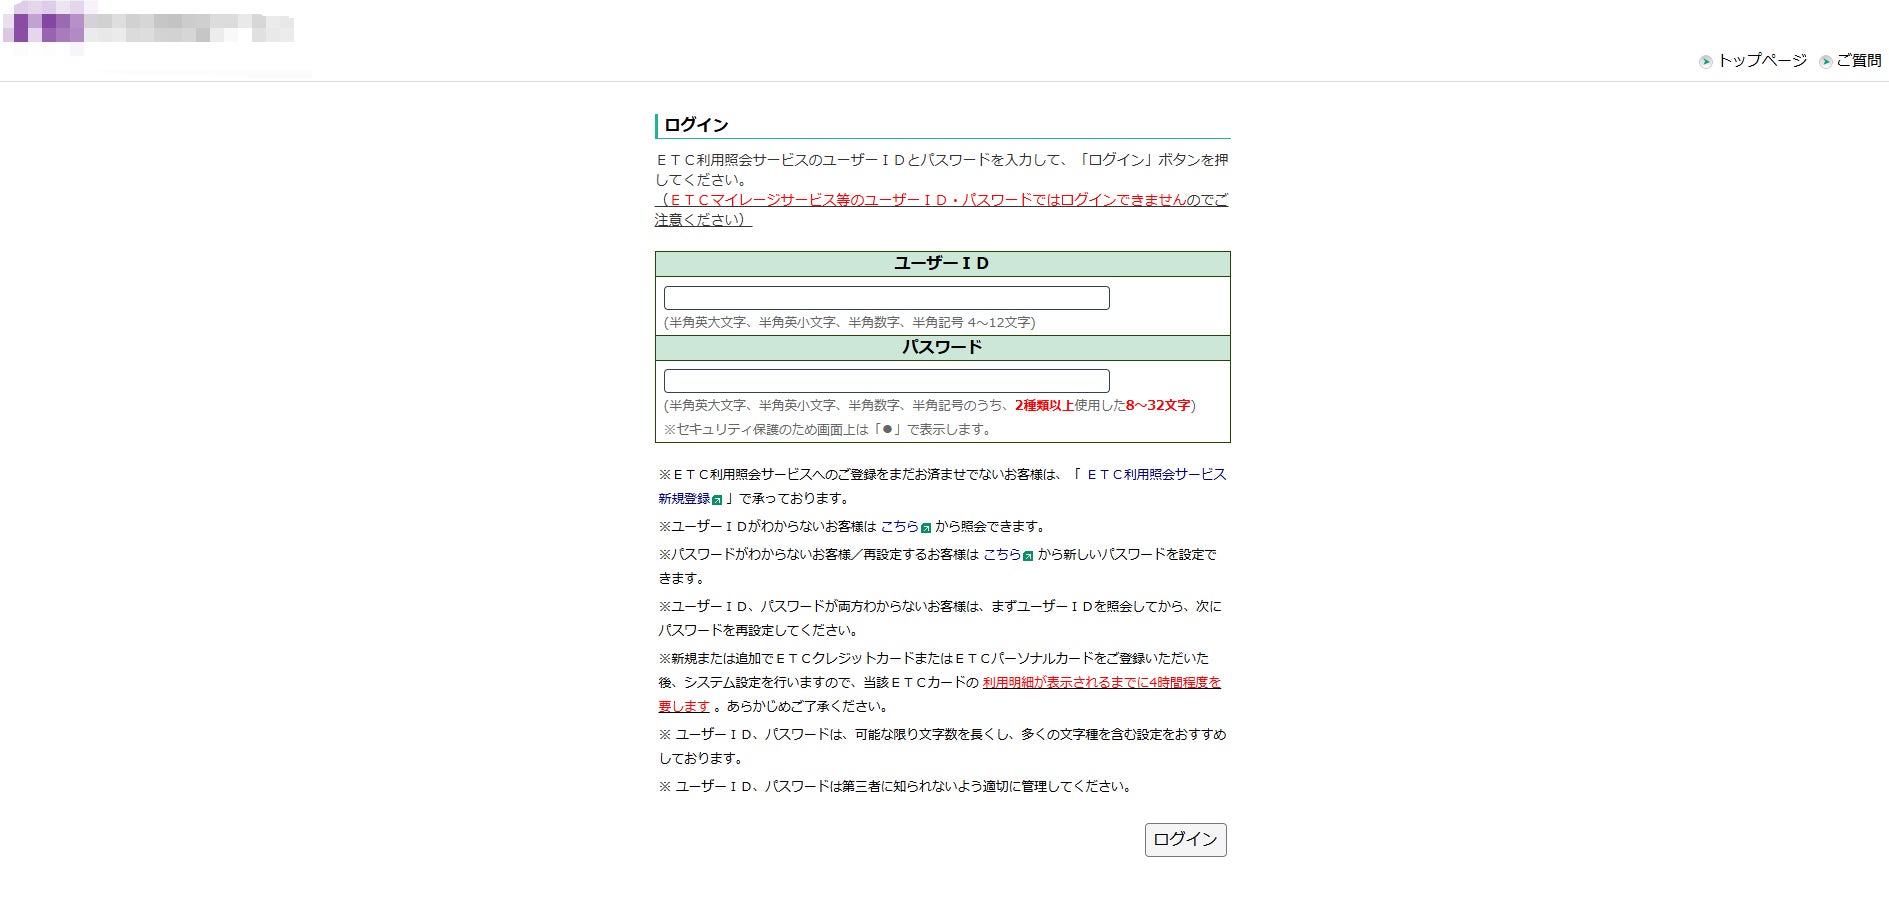Open ETC利用照会サービス新規登録 link
This screenshot has width=1889, height=902.
pyautogui.click(x=942, y=486)
